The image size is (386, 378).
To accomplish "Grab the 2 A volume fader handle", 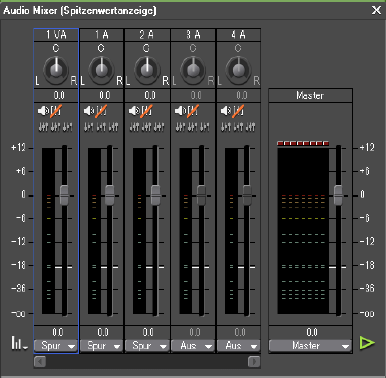I will click(155, 195).
